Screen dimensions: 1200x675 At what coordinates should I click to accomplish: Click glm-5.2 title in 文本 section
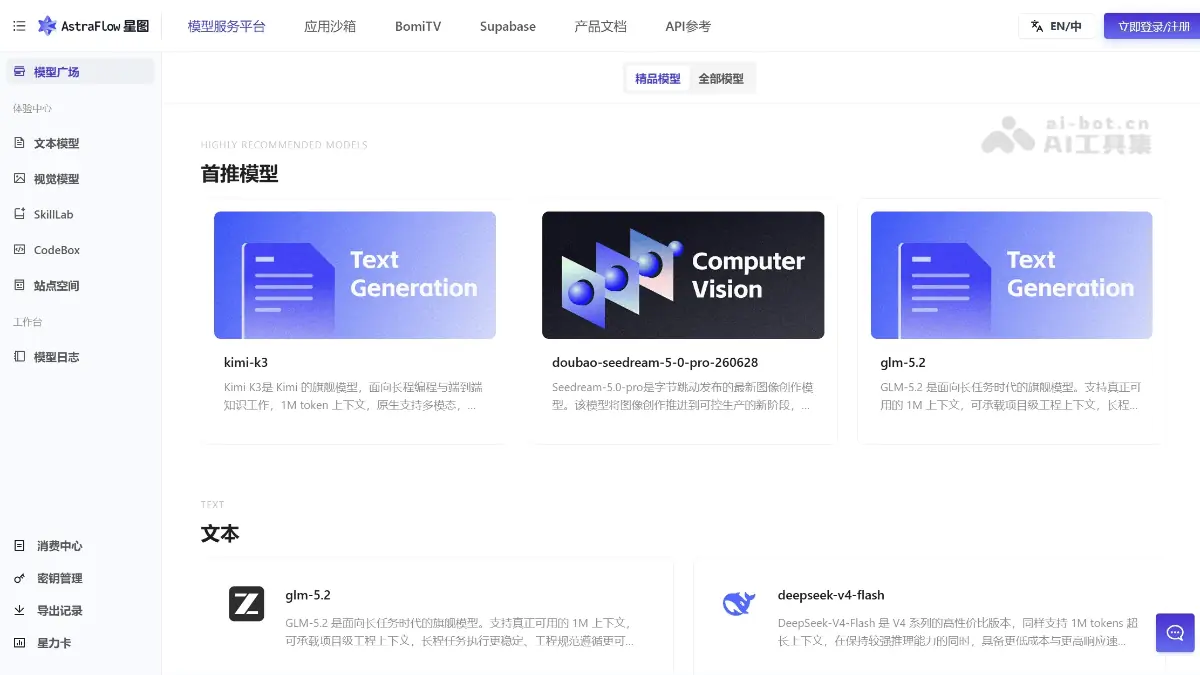(308, 595)
